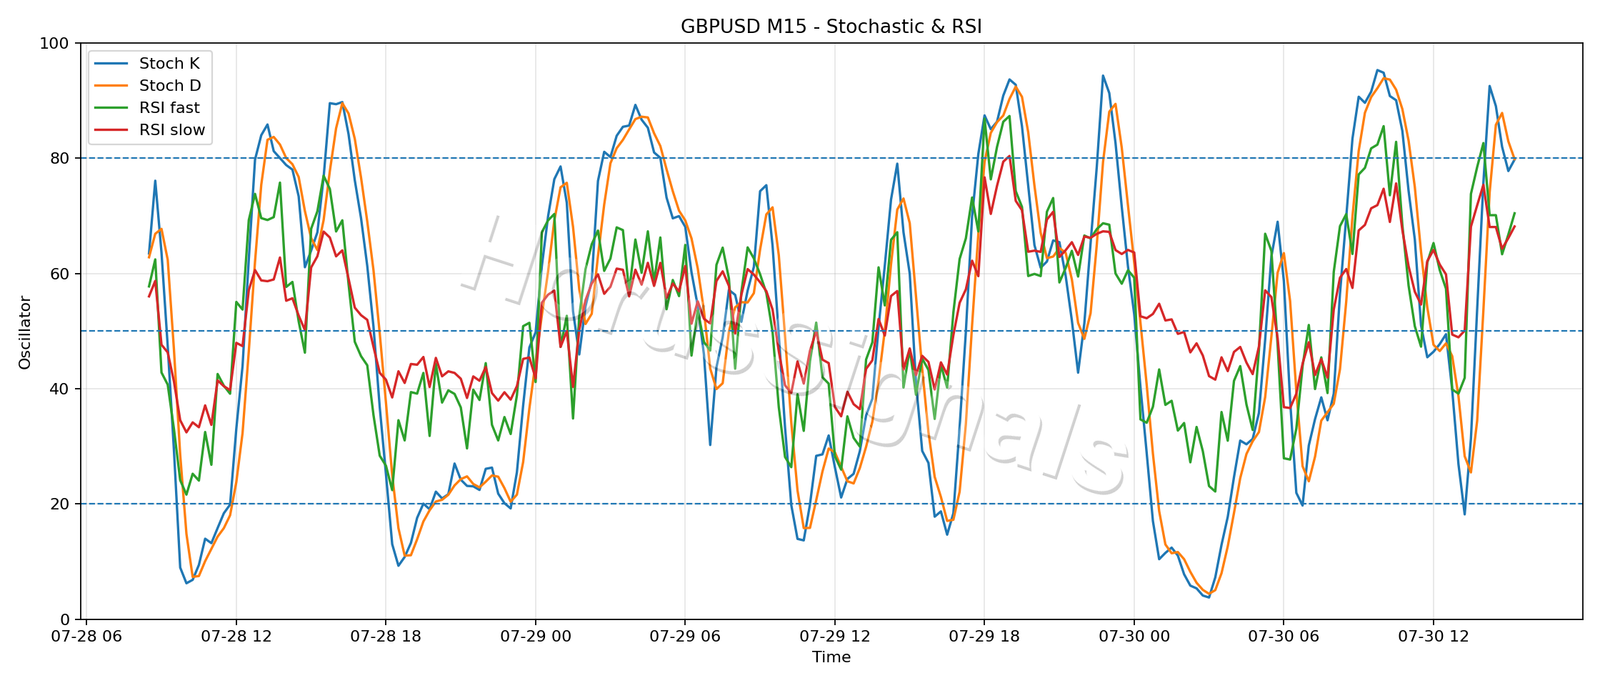Click the 07-29 12 x-axis tick label
This screenshot has height=686, width=1600.
pyautogui.click(x=834, y=635)
